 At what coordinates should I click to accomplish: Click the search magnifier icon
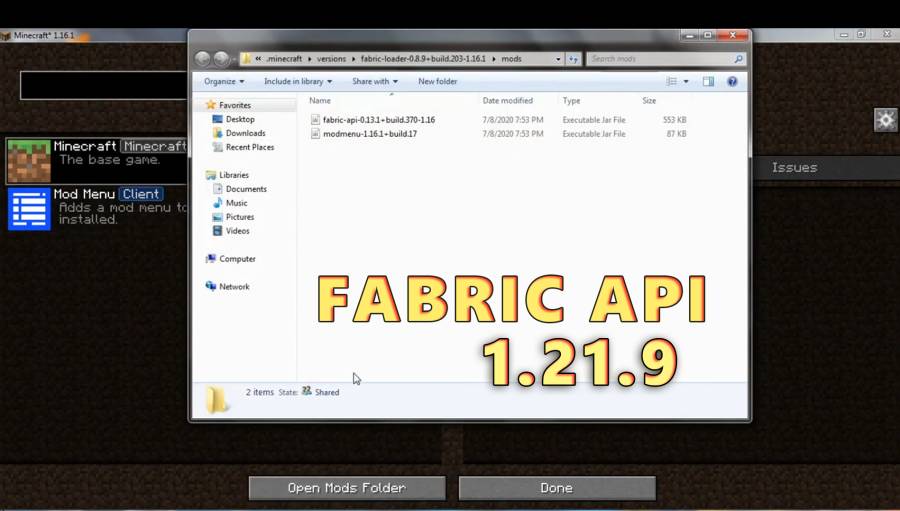[738, 59]
